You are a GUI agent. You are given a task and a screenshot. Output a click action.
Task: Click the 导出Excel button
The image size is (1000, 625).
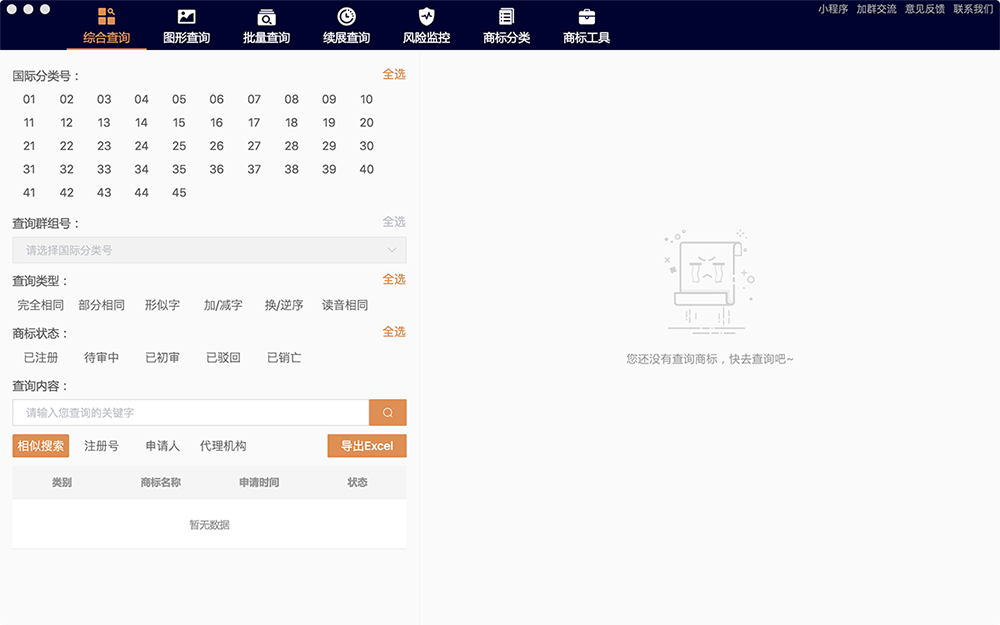tap(367, 446)
